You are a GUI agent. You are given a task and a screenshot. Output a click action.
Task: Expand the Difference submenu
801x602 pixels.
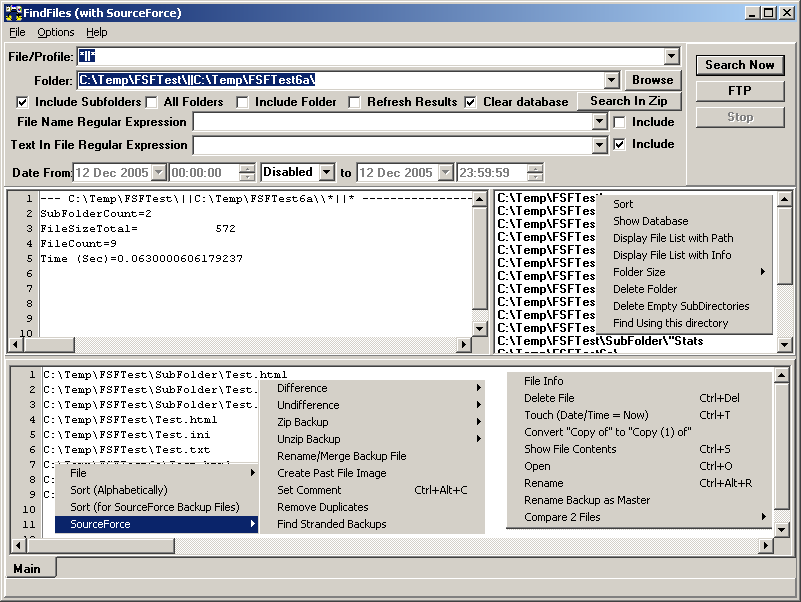372,388
